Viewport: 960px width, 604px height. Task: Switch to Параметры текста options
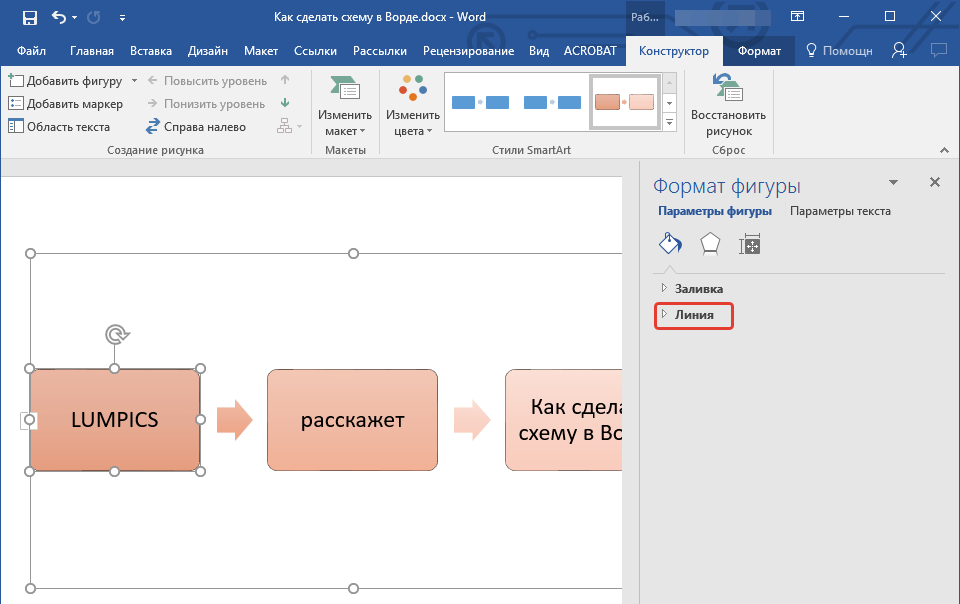[x=840, y=211]
